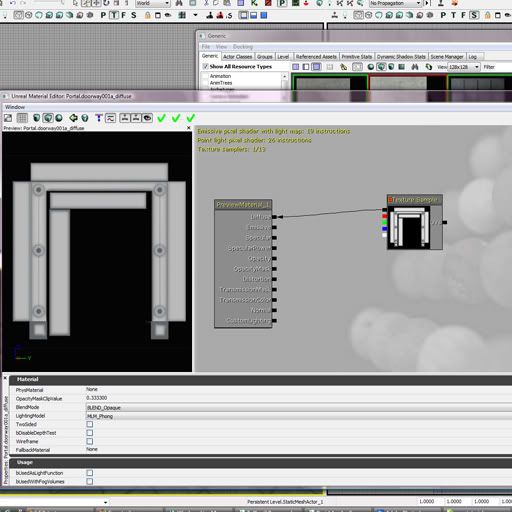Viewport: 512px width, 512px height.
Task: Switch to the Referenced Assets tab
Action: pyautogui.click(x=316, y=57)
